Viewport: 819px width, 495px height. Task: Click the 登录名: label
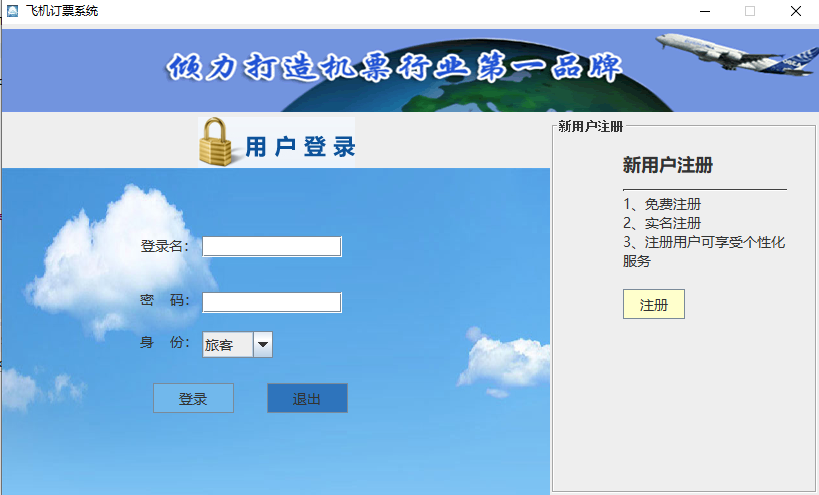tap(165, 246)
